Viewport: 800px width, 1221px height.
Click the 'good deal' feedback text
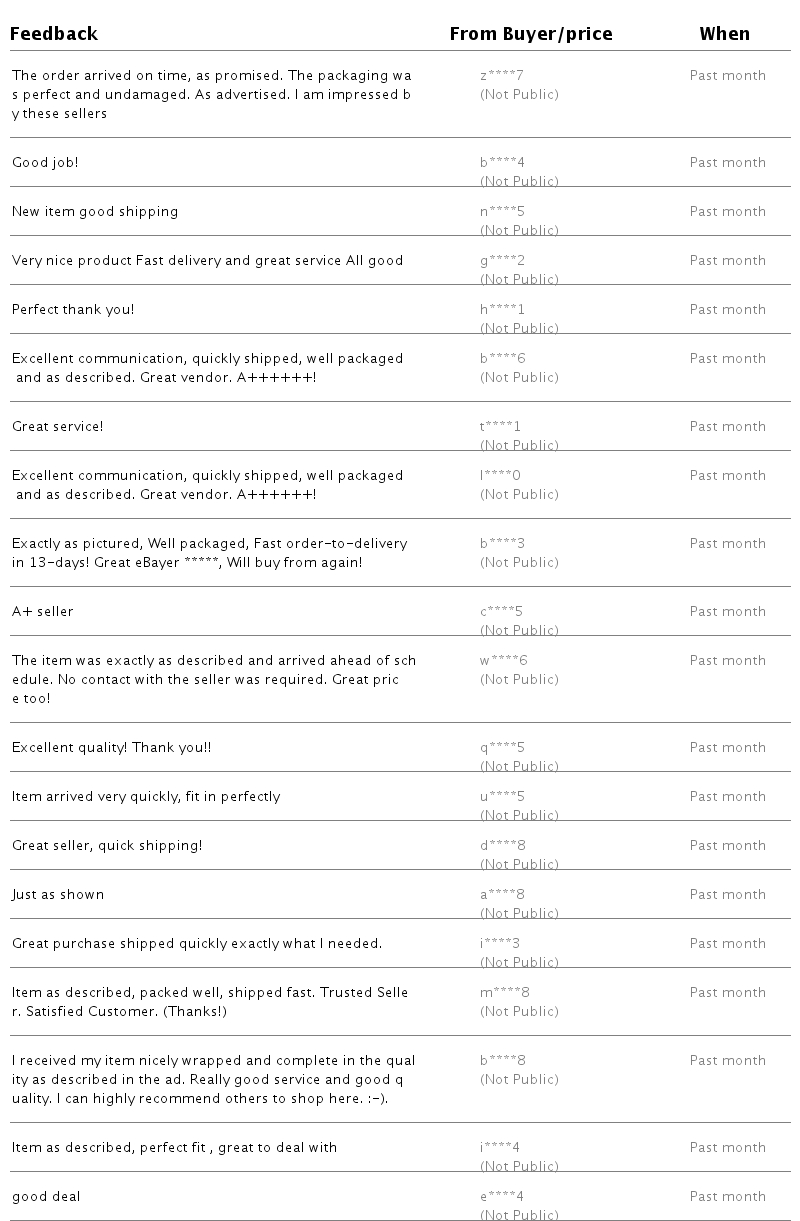pyautogui.click(x=46, y=1196)
